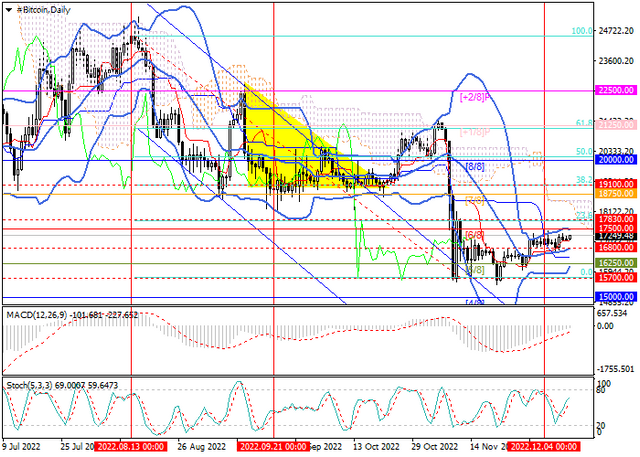Click the [8/8] Murrey level label
Image resolution: width=640 pixels, height=457 pixels.
[x=475, y=166]
